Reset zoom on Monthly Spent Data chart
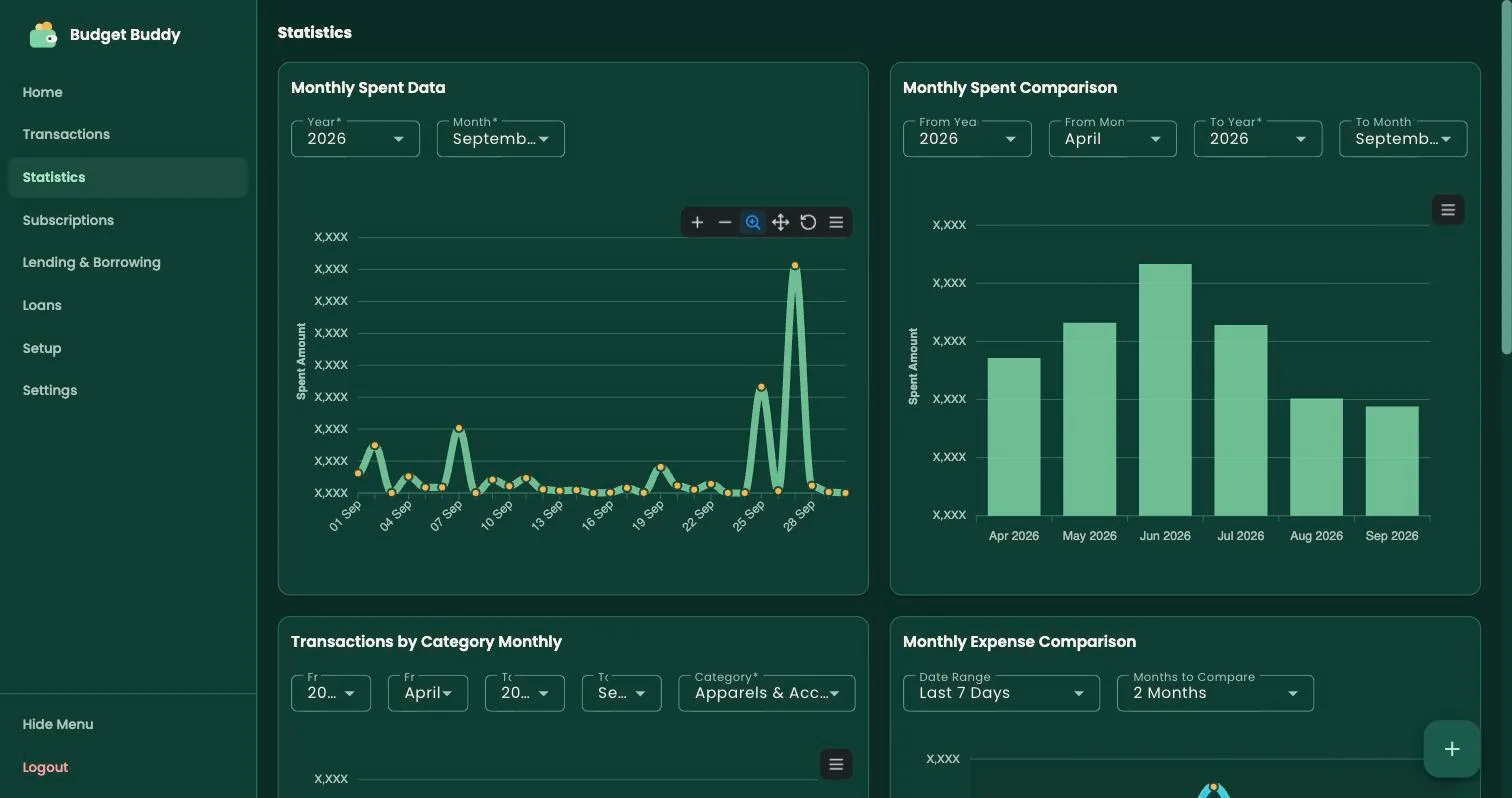 click(x=808, y=222)
